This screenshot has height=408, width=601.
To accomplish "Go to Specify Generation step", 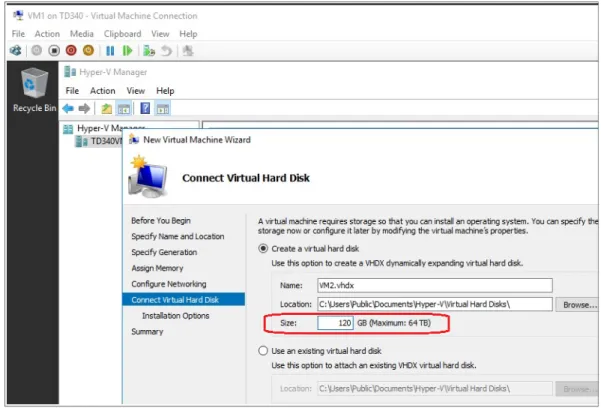I will coord(164,252).
